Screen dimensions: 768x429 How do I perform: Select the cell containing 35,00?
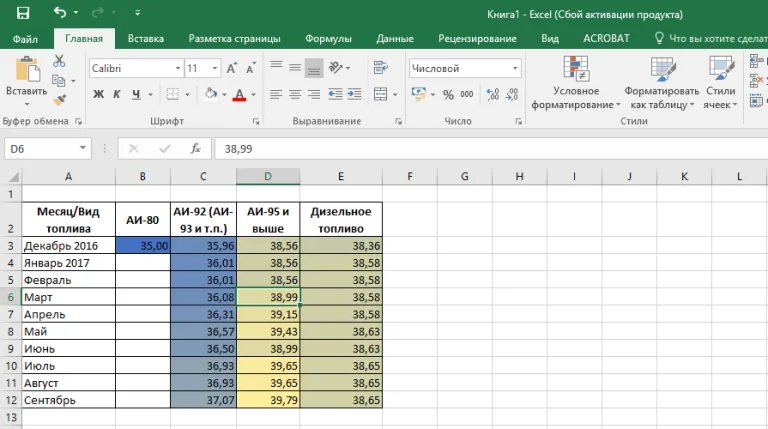click(143, 246)
